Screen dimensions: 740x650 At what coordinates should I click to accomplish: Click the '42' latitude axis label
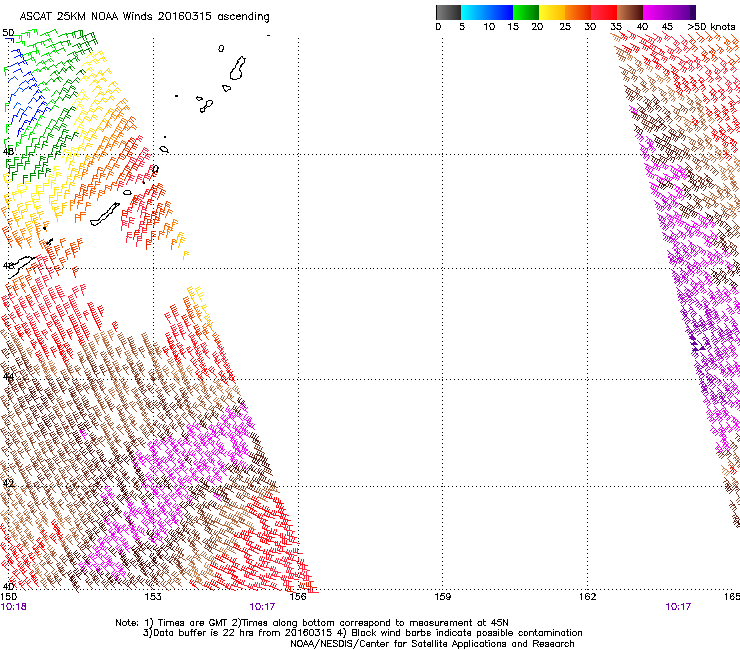tap(8, 483)
